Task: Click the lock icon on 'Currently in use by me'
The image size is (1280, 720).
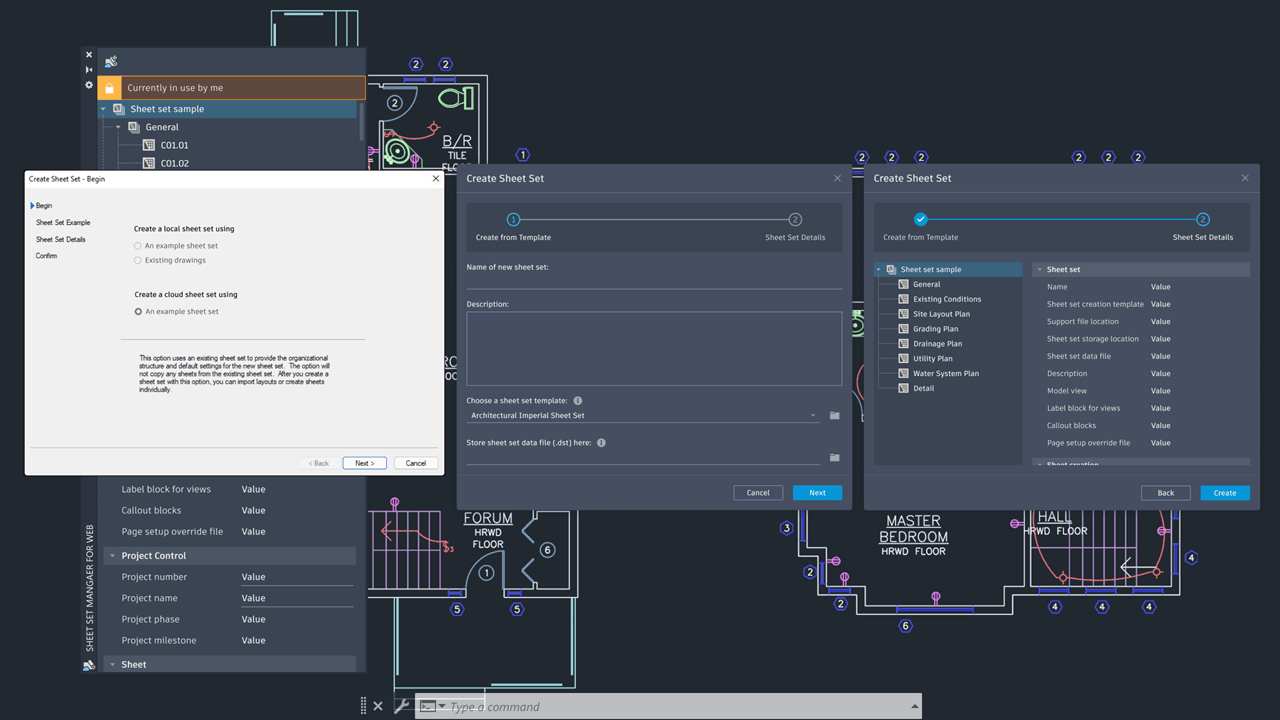Action: click(x=109, y=88)
